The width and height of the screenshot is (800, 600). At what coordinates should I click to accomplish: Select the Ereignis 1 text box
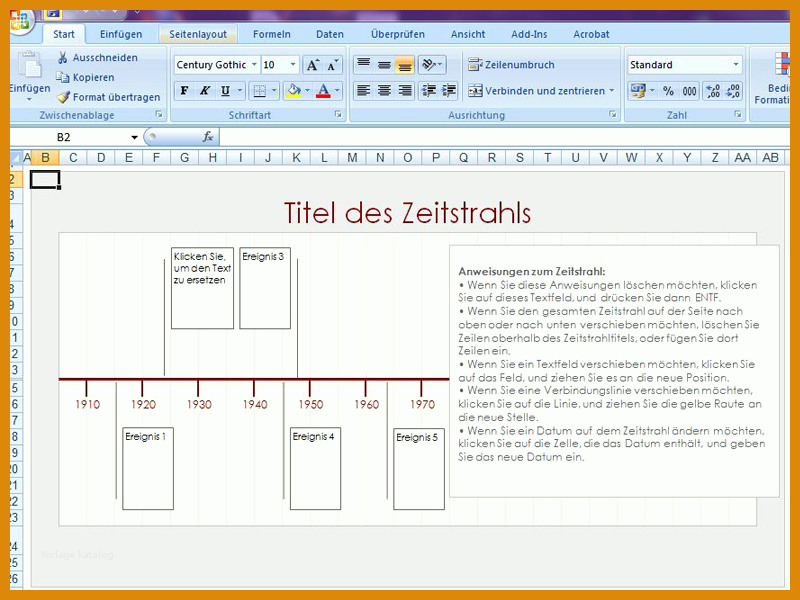click(x=148, y=468)
